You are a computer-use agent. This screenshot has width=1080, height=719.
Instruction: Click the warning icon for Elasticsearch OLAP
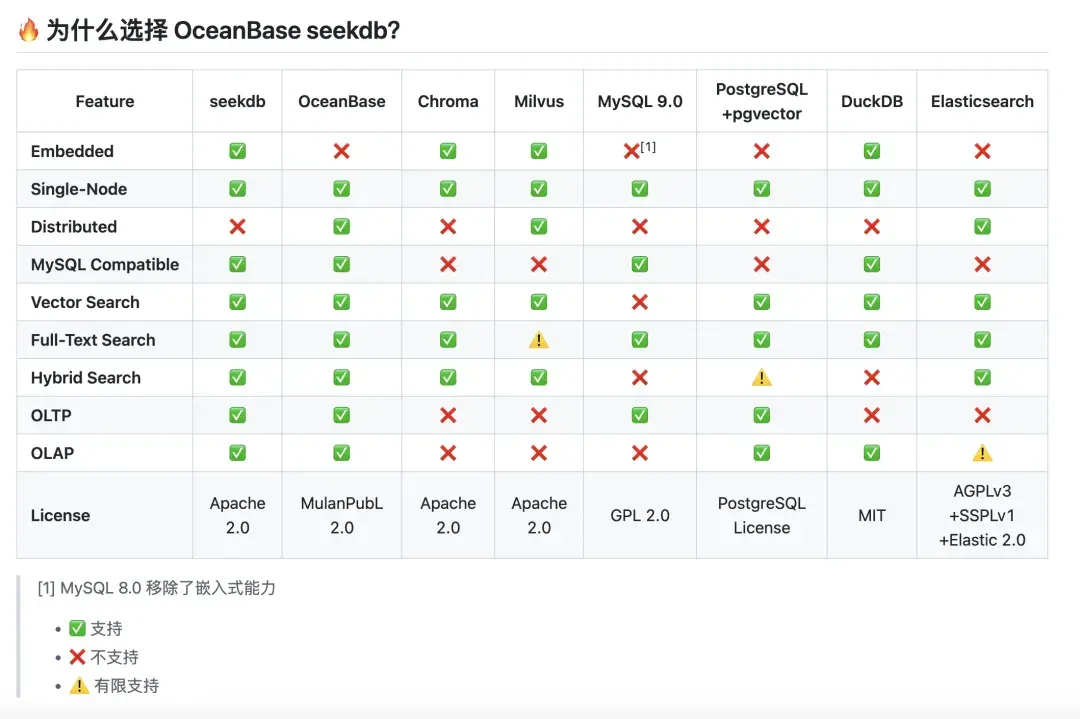[982, 453]
